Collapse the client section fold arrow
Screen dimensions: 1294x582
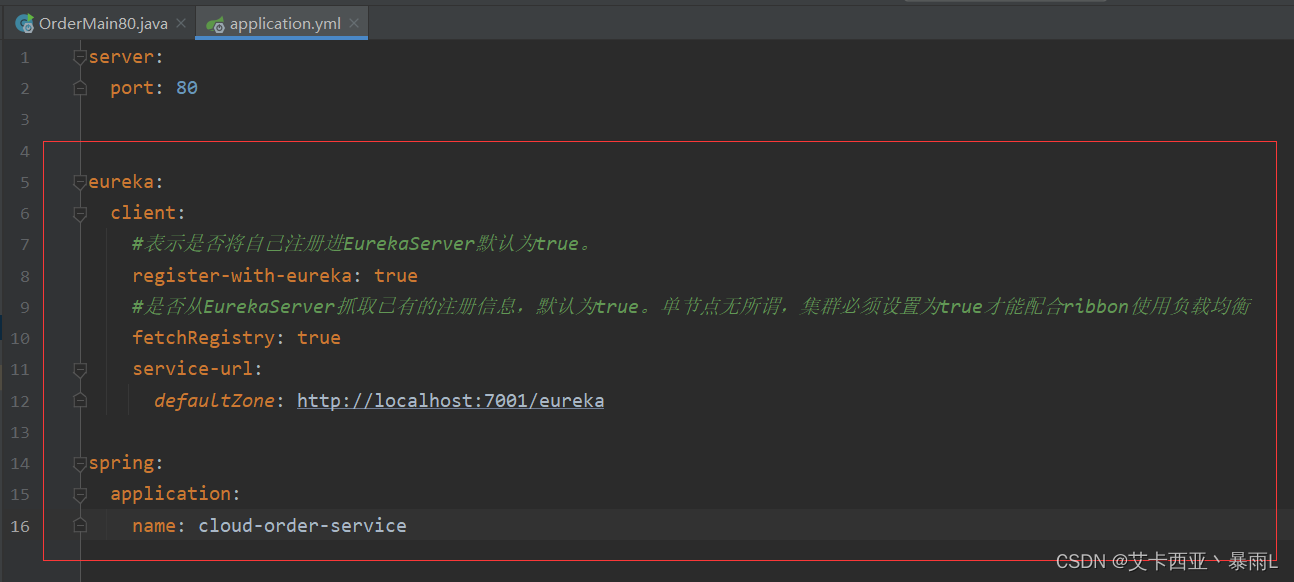click(79, 212)
